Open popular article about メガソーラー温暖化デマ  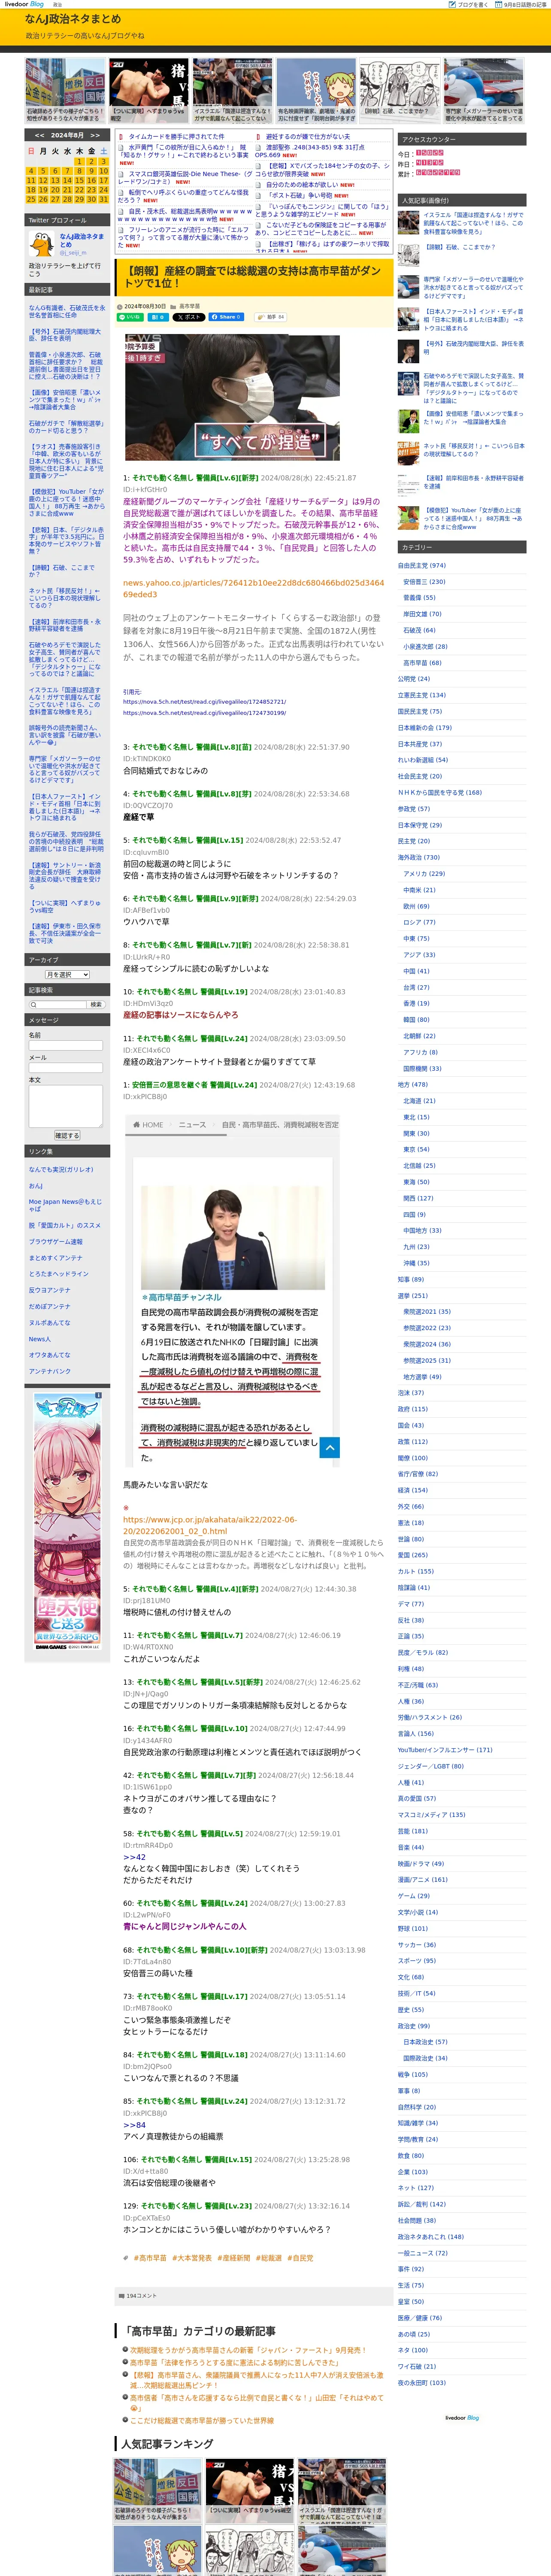pos(474,288)
